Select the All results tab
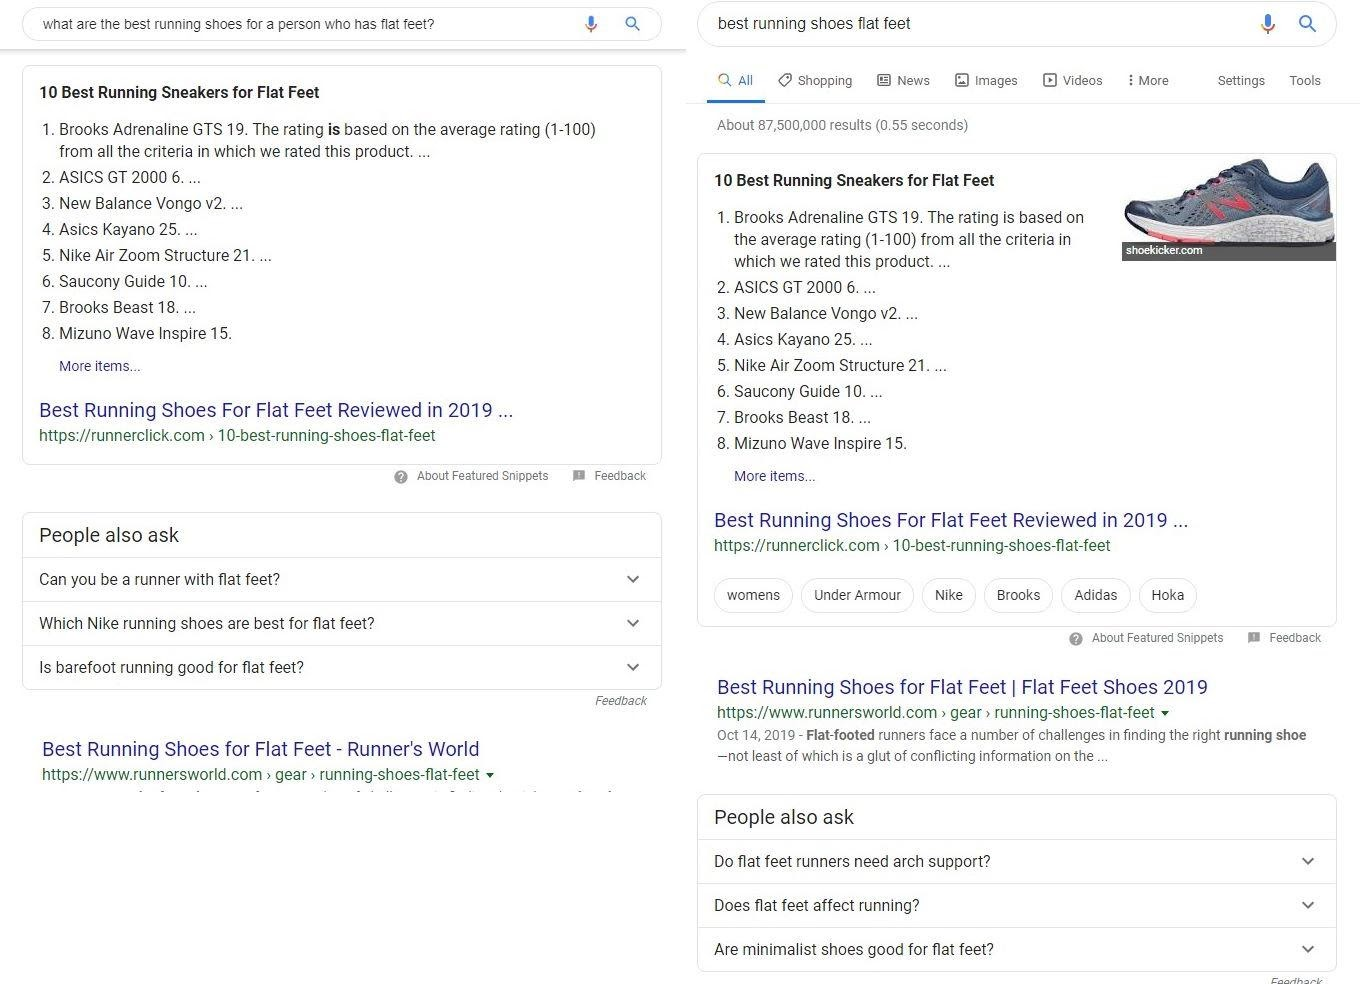This screenshot has width=1360, height=984. click(736, 81)
